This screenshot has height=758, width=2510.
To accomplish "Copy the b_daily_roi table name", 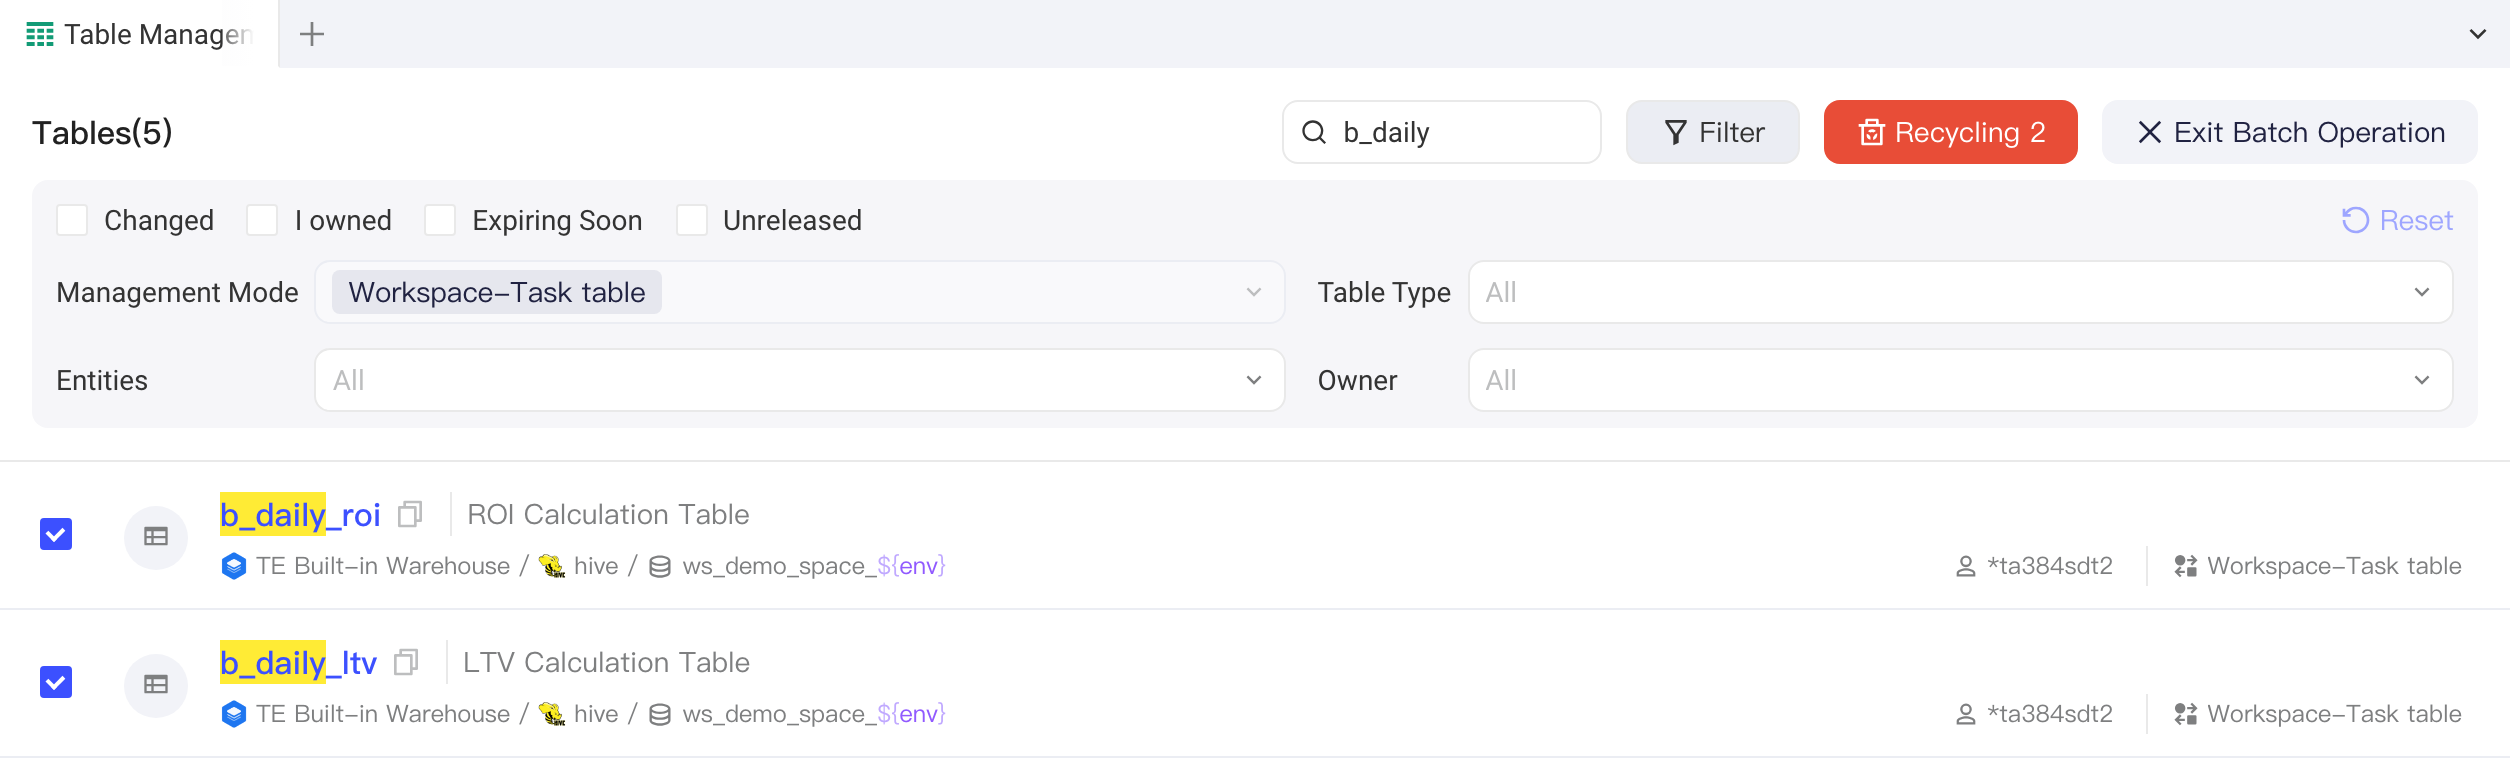I will 410,514.
